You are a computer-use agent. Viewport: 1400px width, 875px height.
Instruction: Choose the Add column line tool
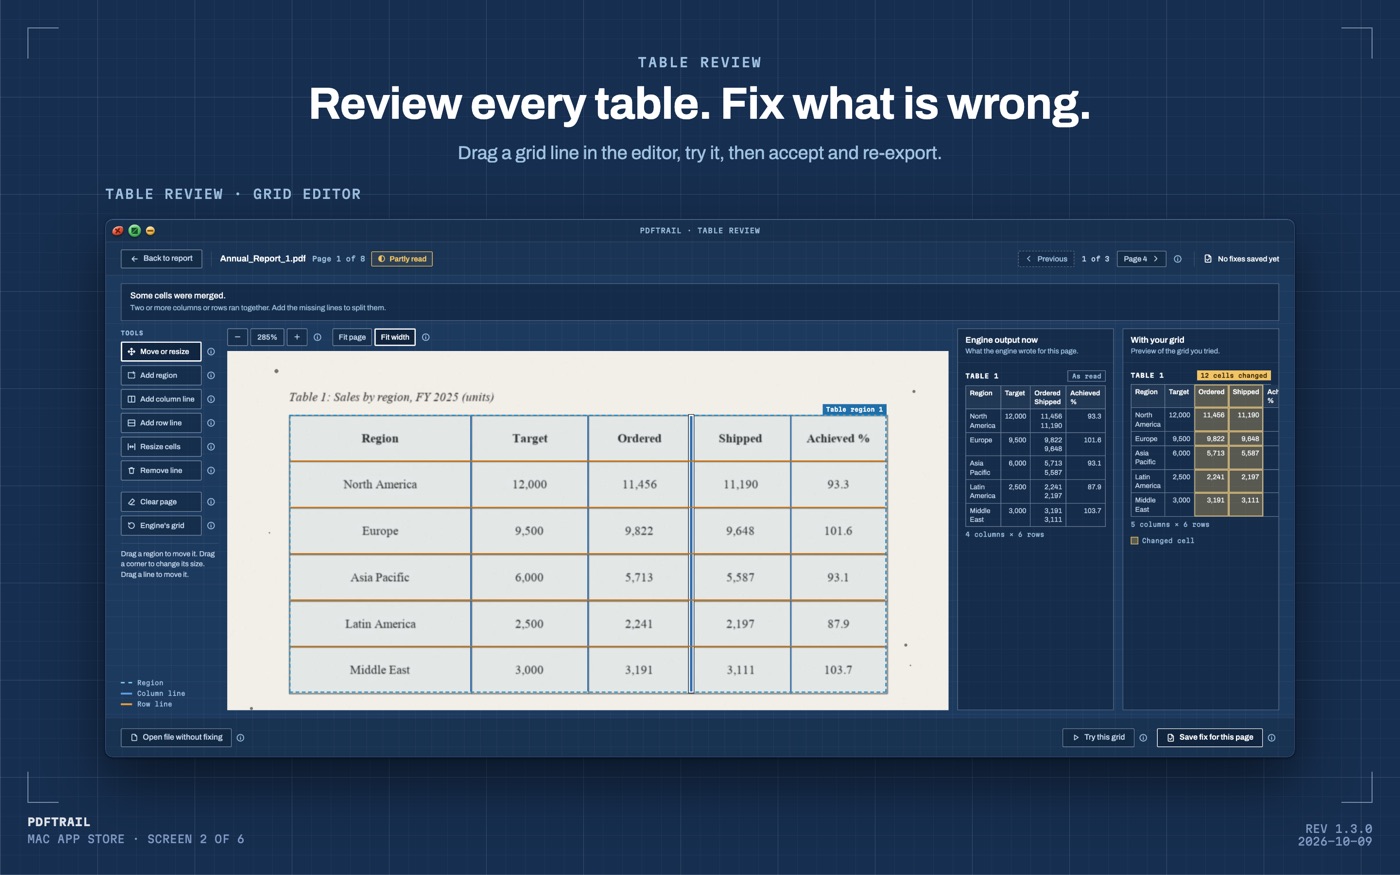click(x=161, y=399)
